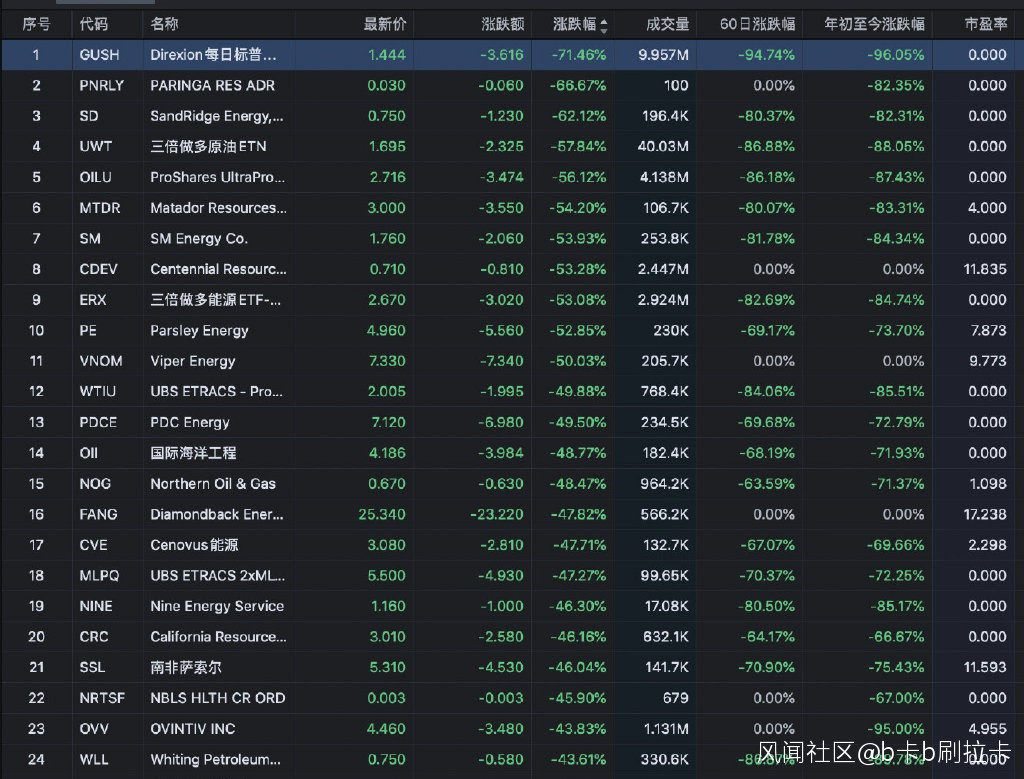Select the GUSH ticker code
1024x779 pixels.
(99, 55)
